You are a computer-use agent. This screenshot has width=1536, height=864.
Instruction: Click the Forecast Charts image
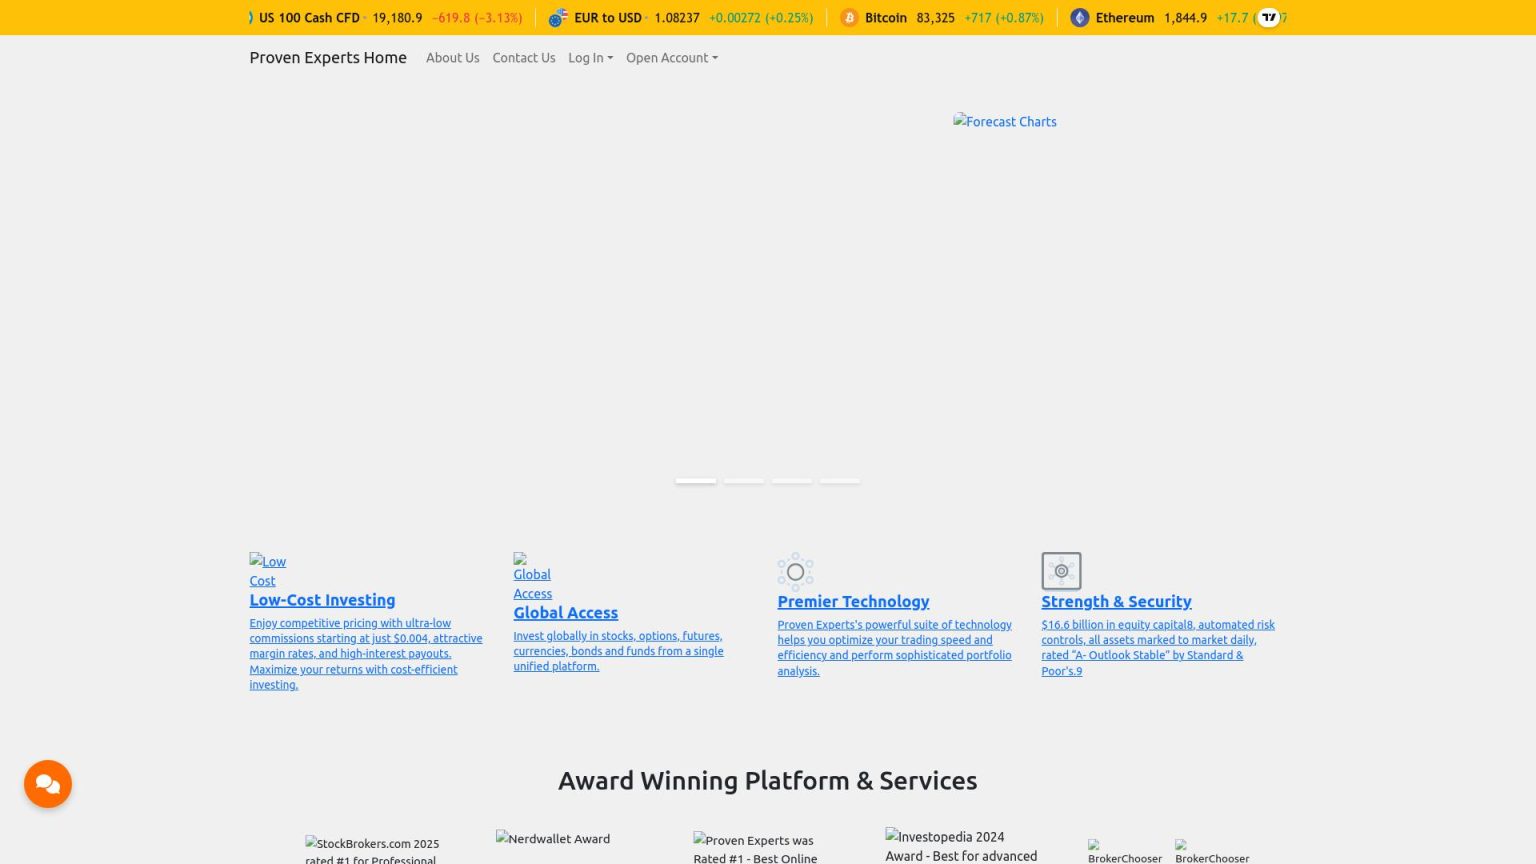click(x=1005, y=122)
